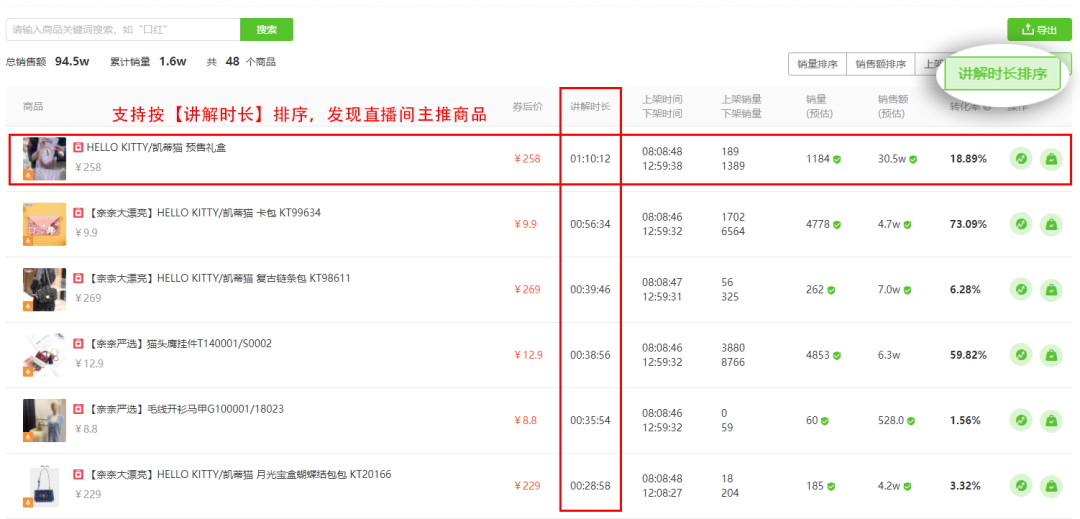Click verified shield icon beside 528.0

point(912,421)
